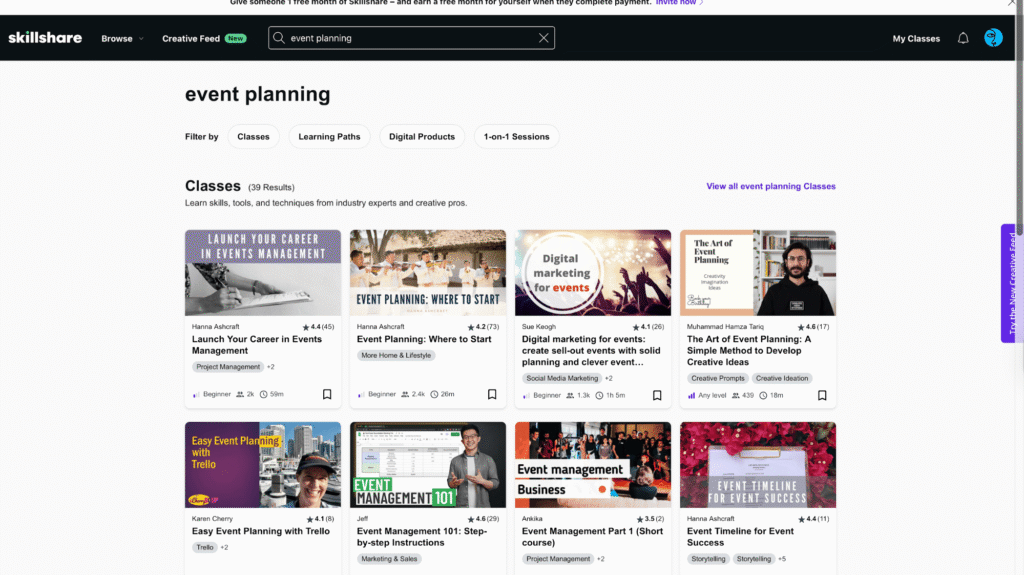
Task: Select the Marketing & Sales tag
Action: point(389,559)
